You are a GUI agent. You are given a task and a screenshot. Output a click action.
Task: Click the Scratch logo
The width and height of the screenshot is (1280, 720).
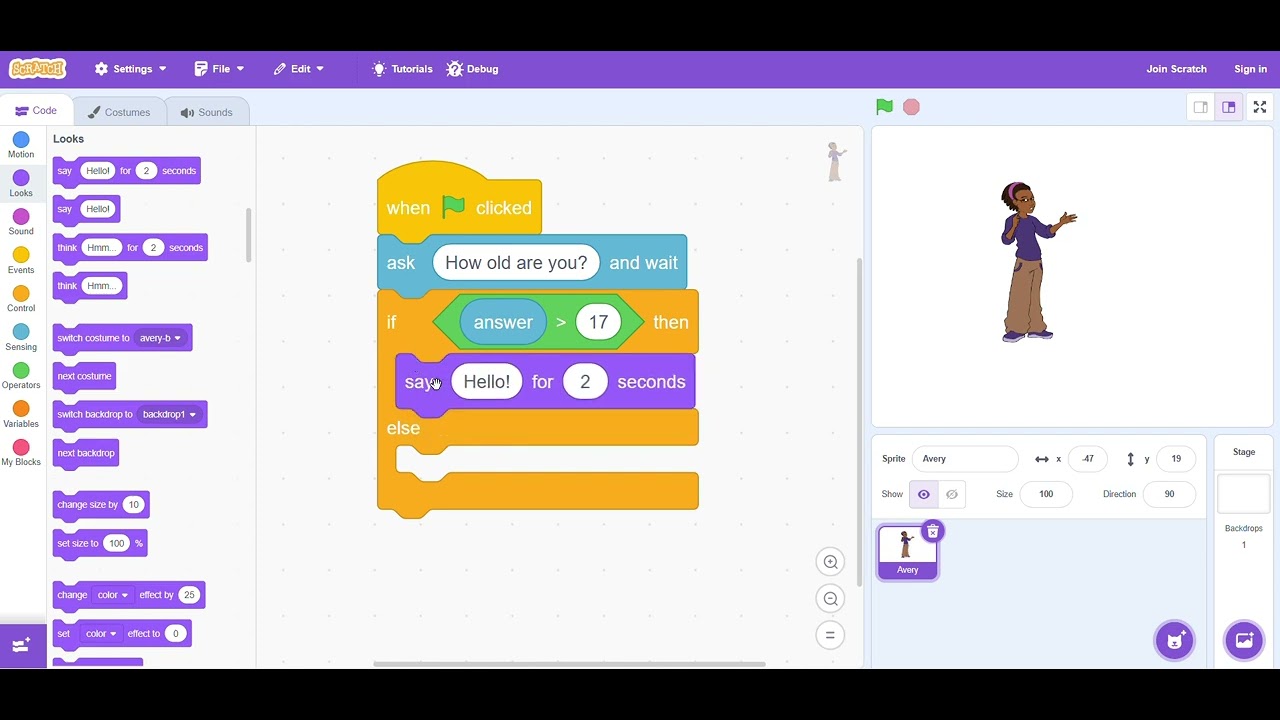click(38, 69)
